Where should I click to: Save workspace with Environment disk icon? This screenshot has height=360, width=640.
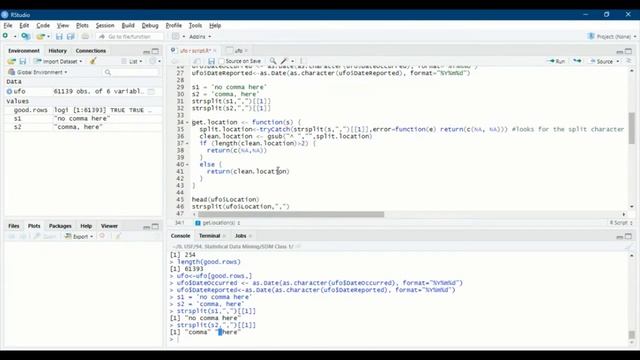click(x=22, y=61)
